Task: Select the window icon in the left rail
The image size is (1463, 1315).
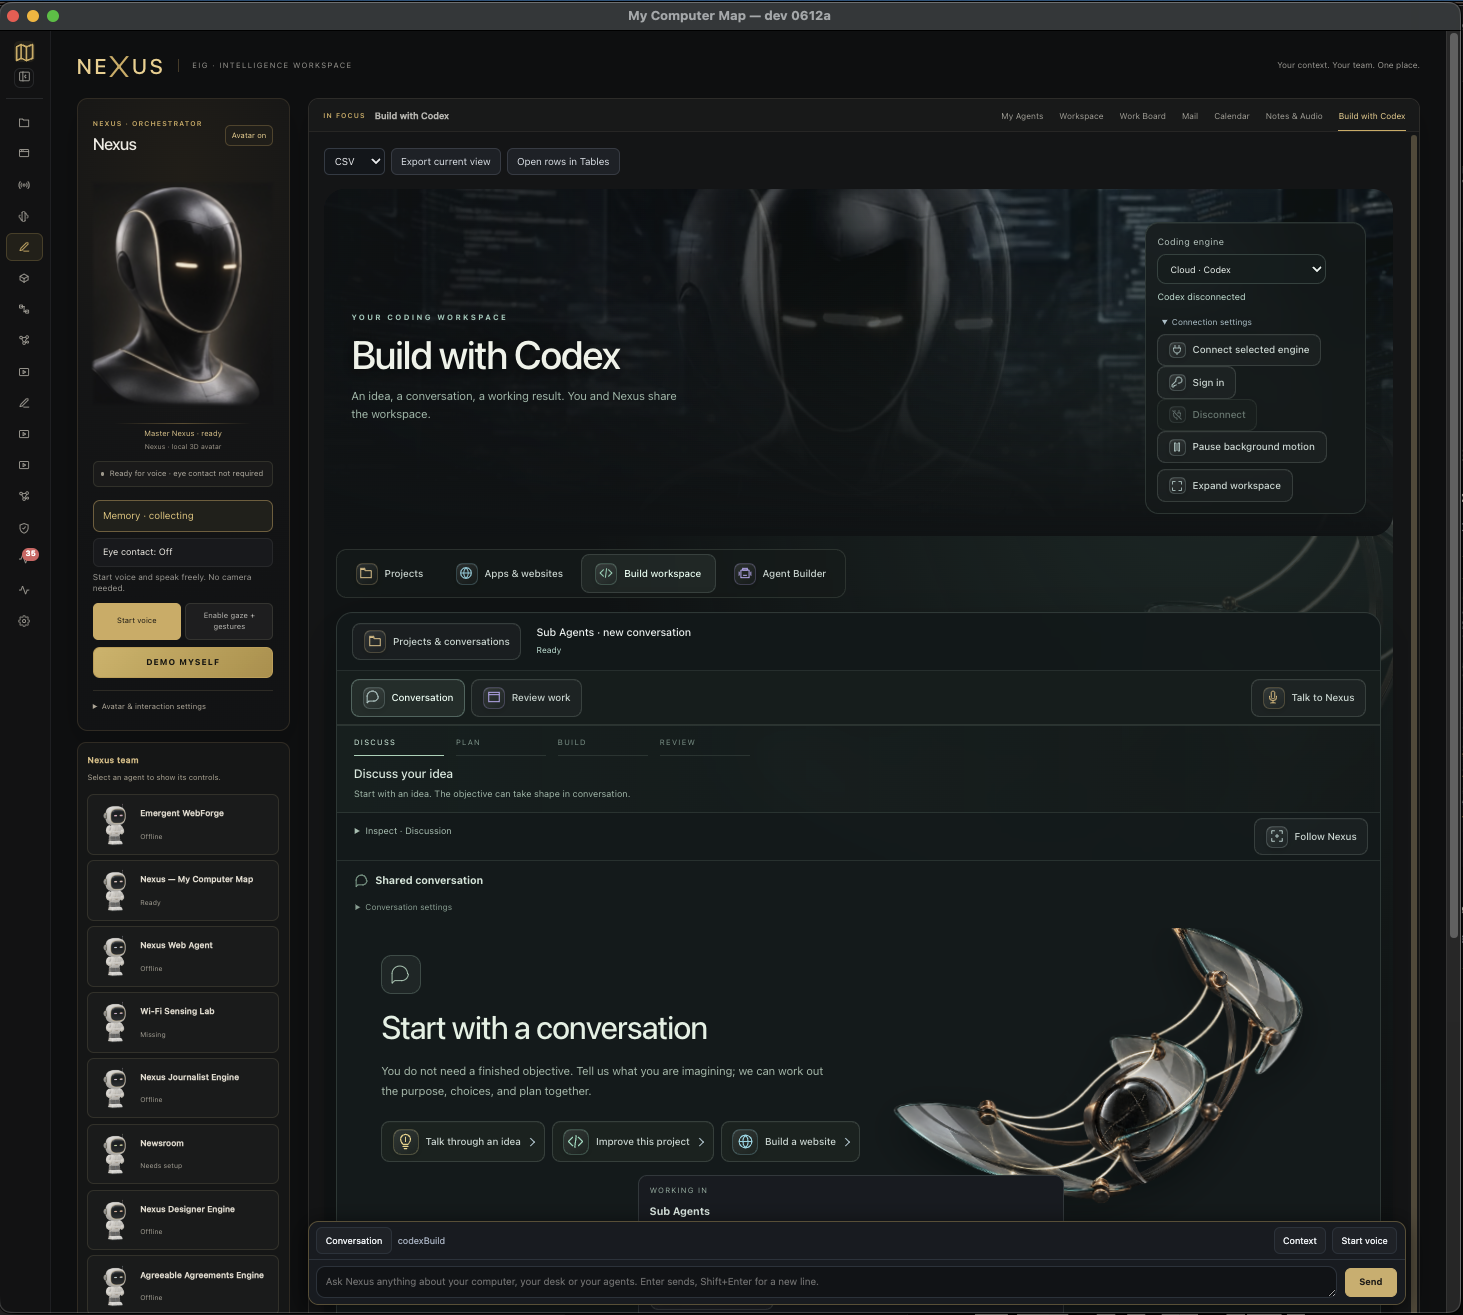Action: 24,153
